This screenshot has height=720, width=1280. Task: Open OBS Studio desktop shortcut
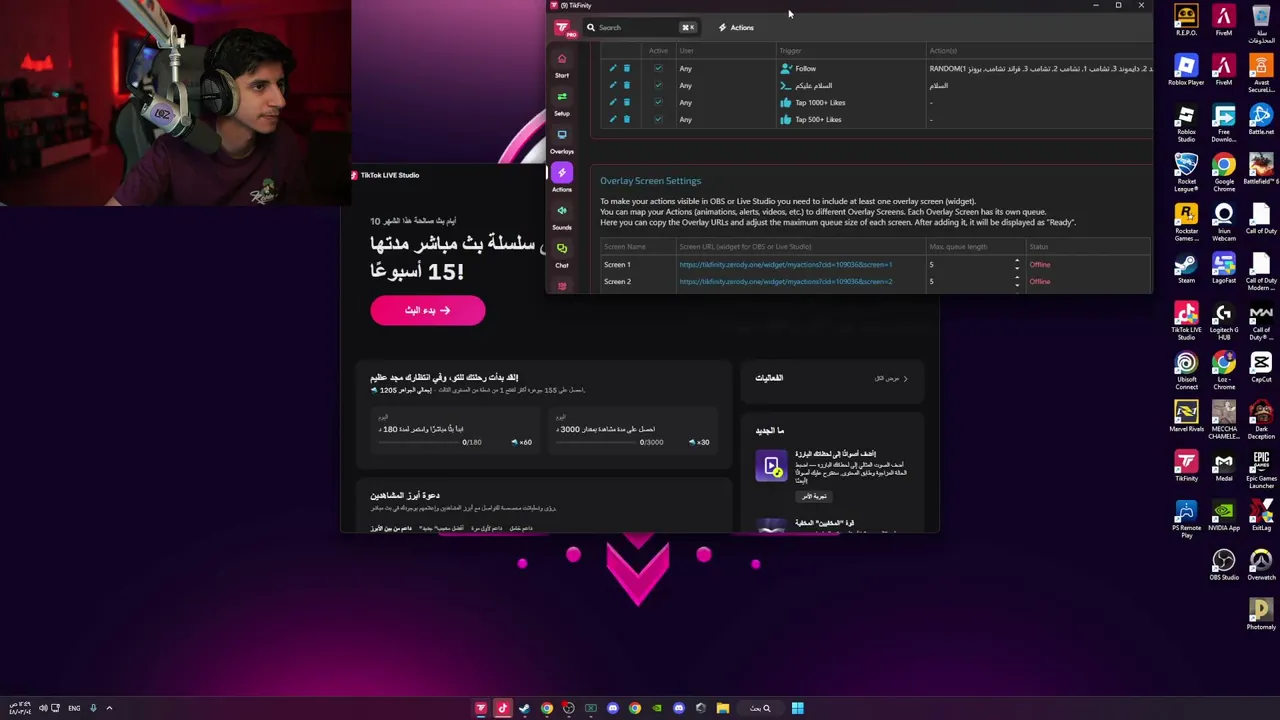point(1224,565)
